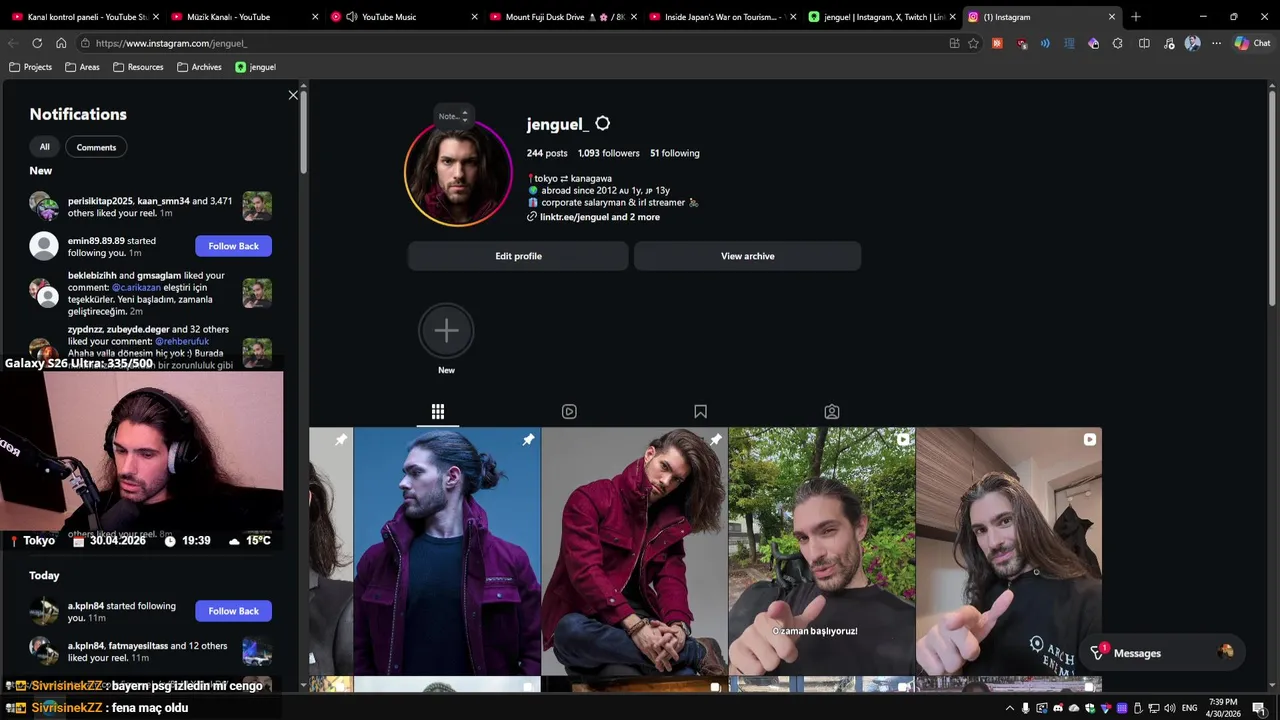
Task: Open the pinned blue-background purple jacket post
Action: click(x=447, y=551)
